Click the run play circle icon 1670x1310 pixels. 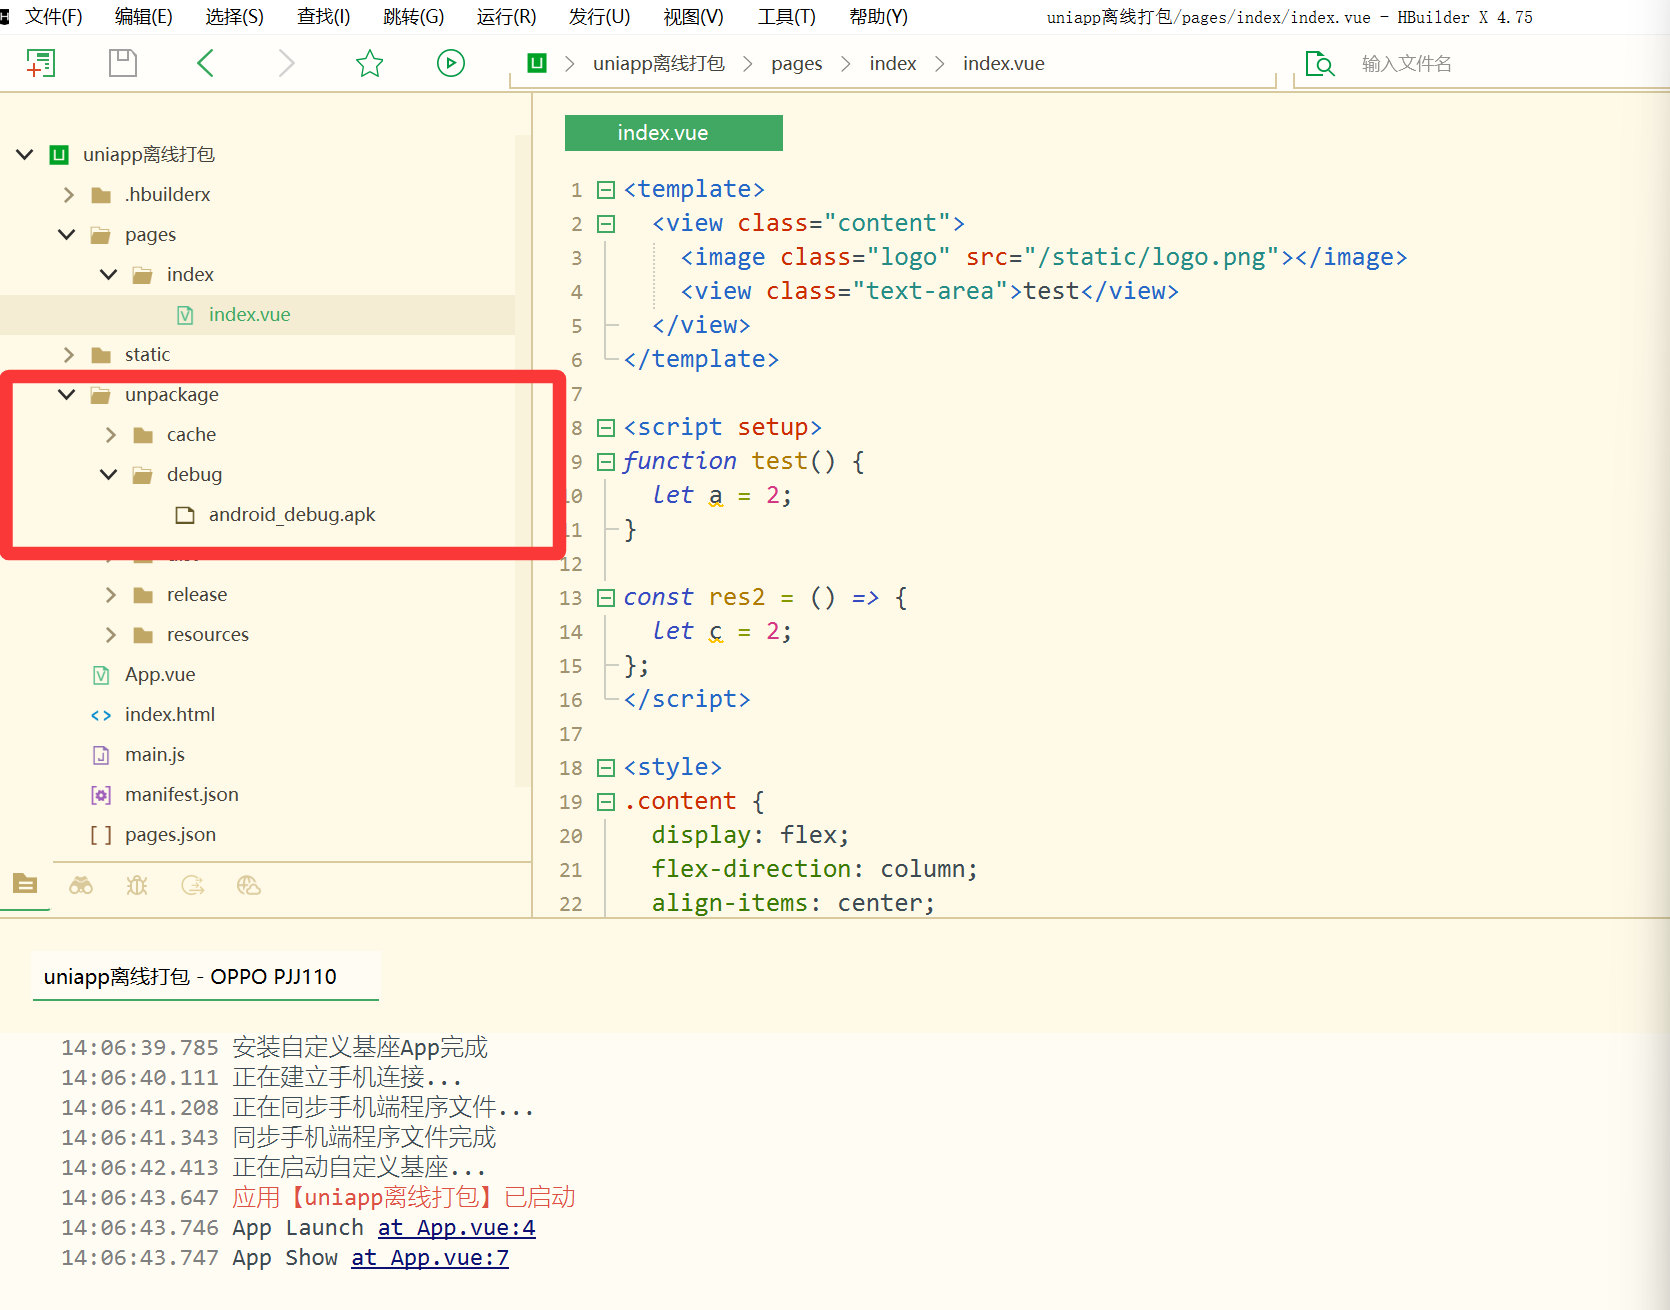pyautogui.click(x=451, y=63)
